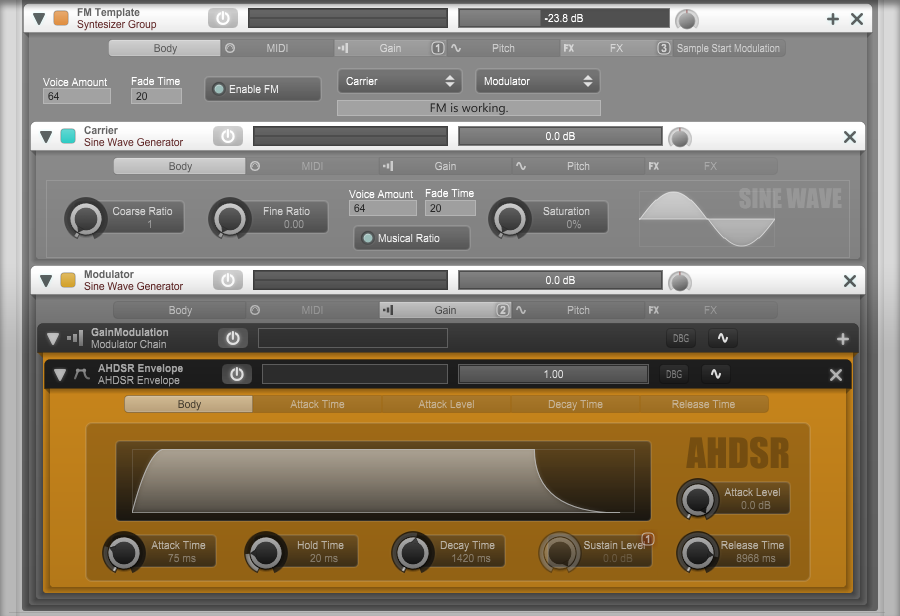900x616 pixels.
Task: Collapse the AHDSR Envelope panel
Action: [x=60, y=375]
